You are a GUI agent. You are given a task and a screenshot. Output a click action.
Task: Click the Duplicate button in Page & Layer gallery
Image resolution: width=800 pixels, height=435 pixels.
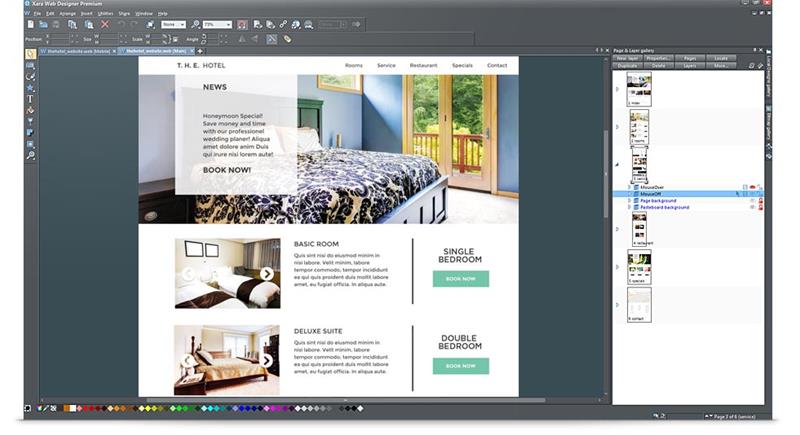coord(628,65)
